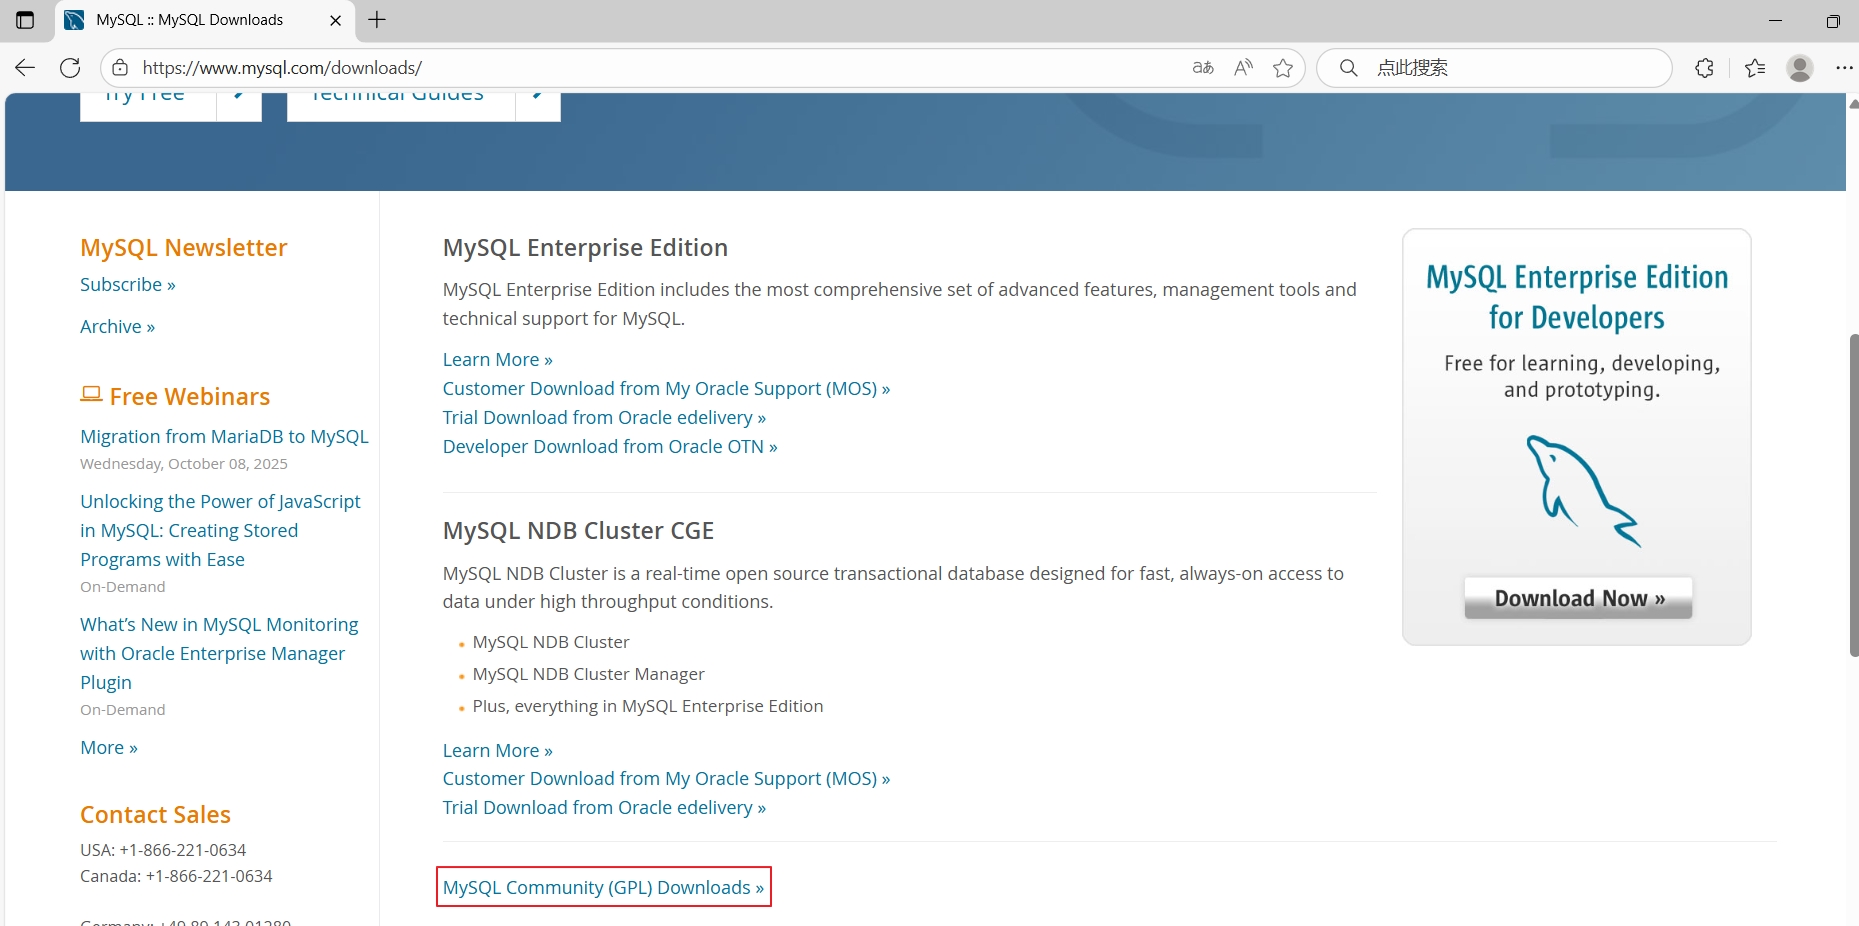The image size is (1859, 926).
Task: Click the MySQL NDB Cluster CGE heading
Action: (578, 531)
